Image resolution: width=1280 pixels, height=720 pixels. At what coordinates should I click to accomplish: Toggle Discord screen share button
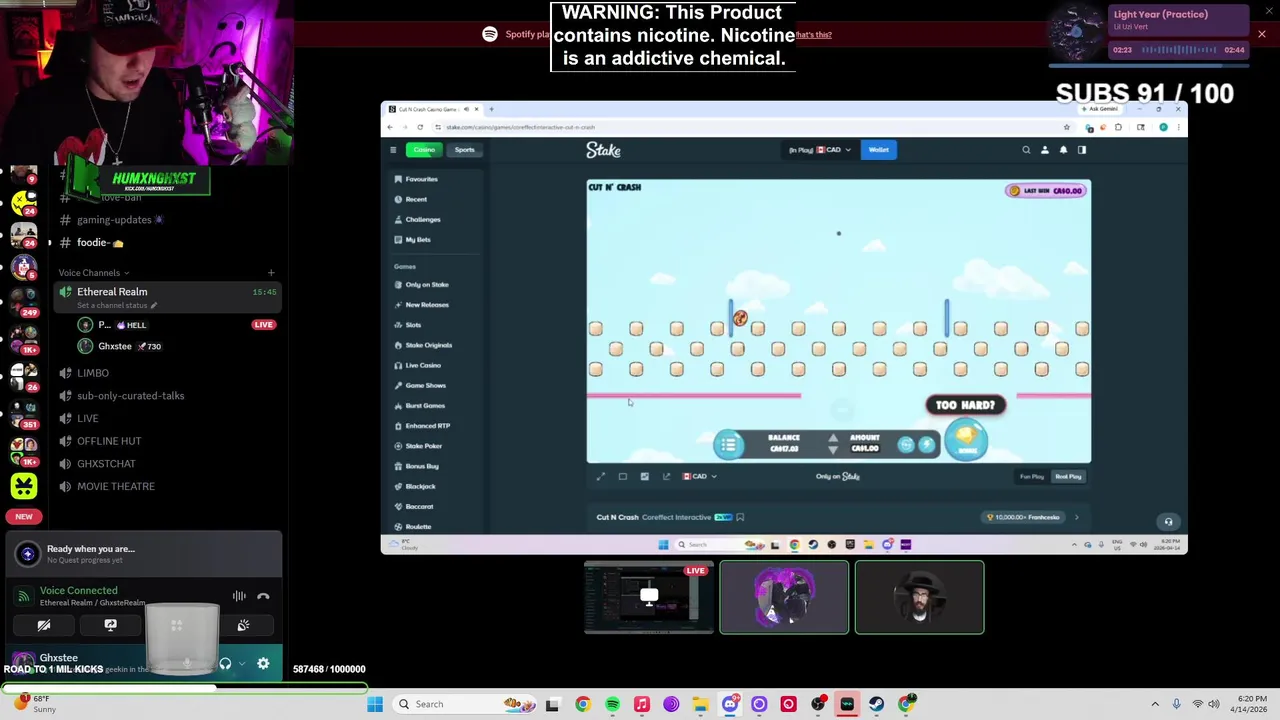(110, 625)
